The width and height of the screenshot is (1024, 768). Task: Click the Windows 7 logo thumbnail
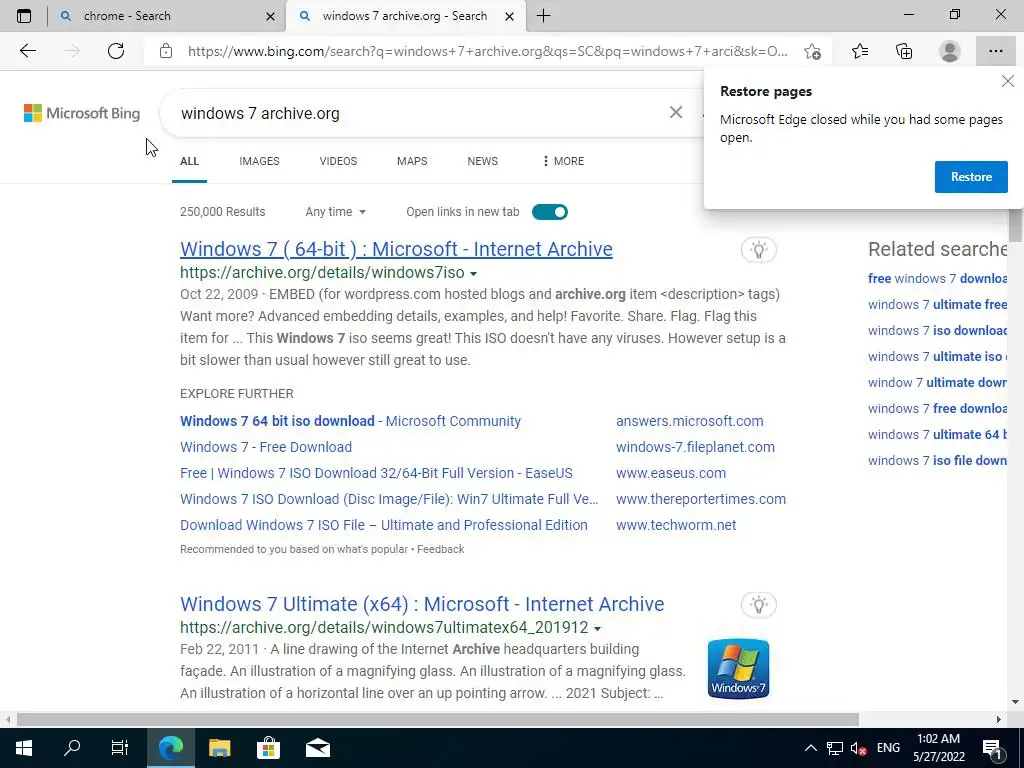tap(738, 669)
